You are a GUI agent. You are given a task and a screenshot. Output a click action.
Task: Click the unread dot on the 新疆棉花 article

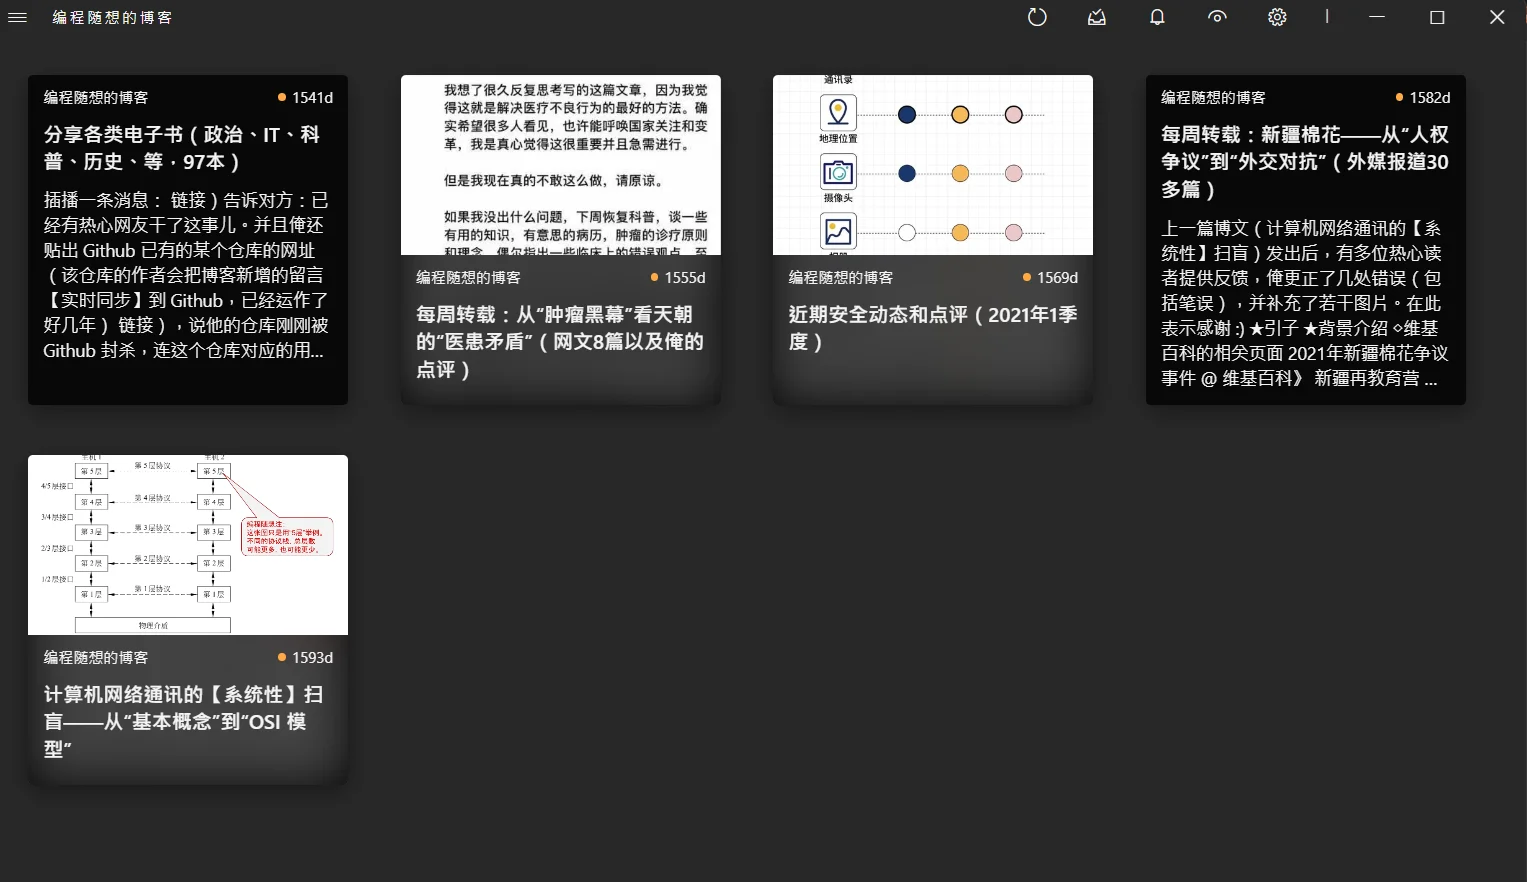[1397, 97]
